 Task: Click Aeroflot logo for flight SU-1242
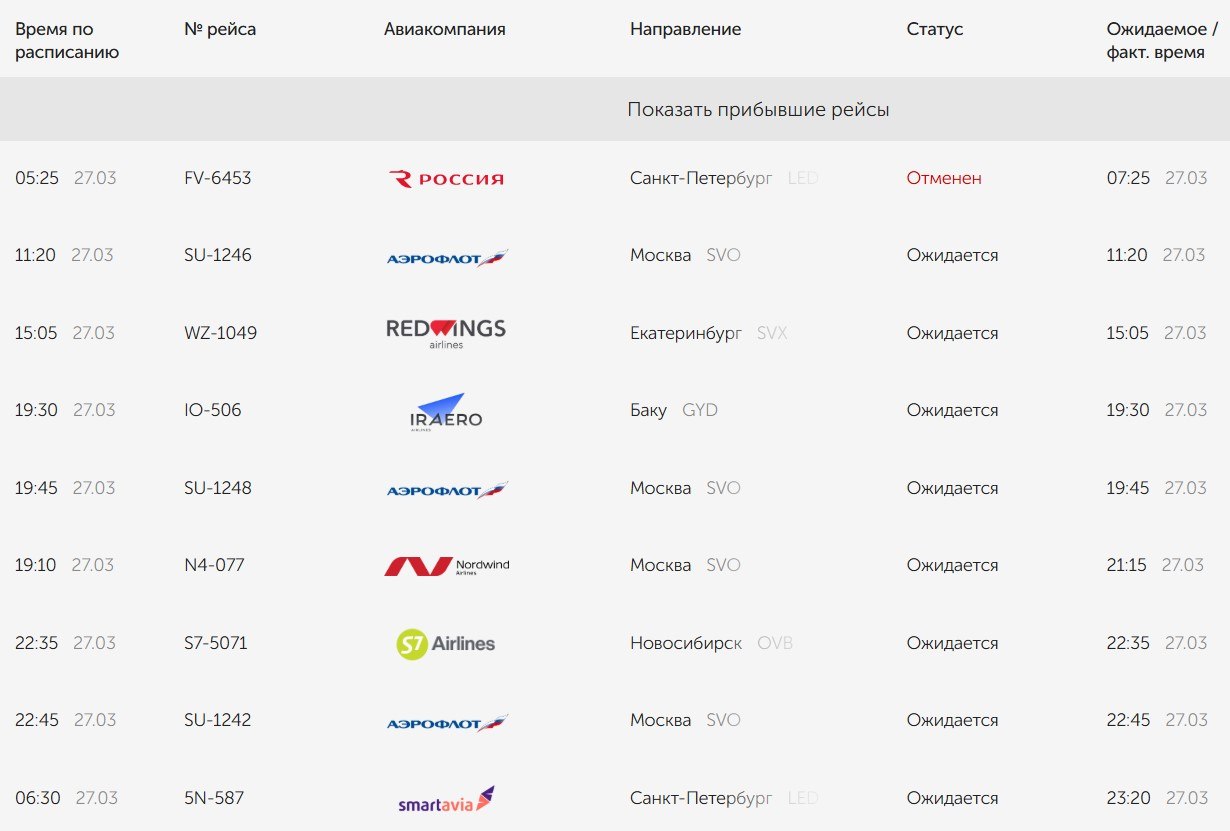(447, 723)
